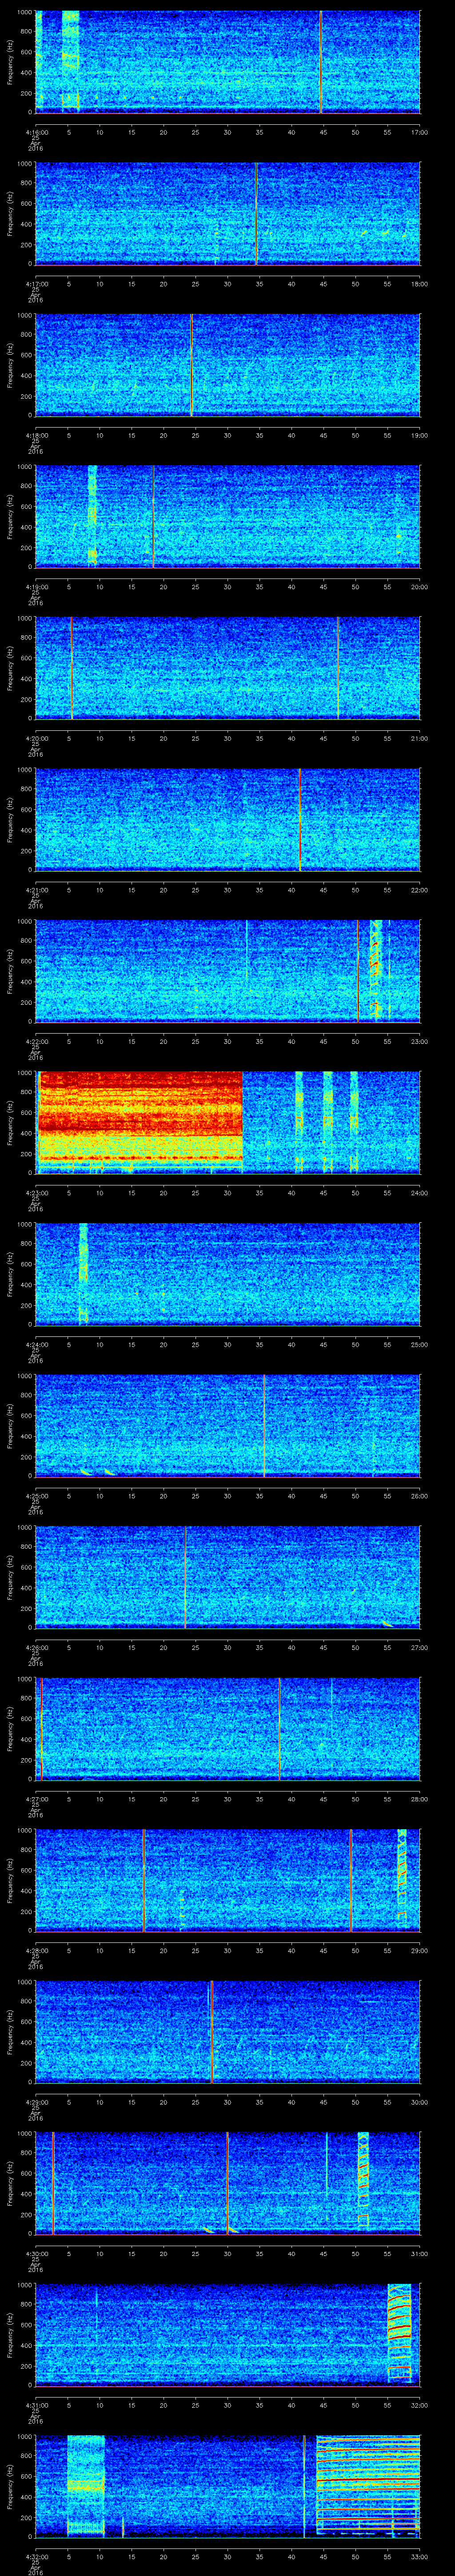Click the 33:00 end time label

(419, 2556)
